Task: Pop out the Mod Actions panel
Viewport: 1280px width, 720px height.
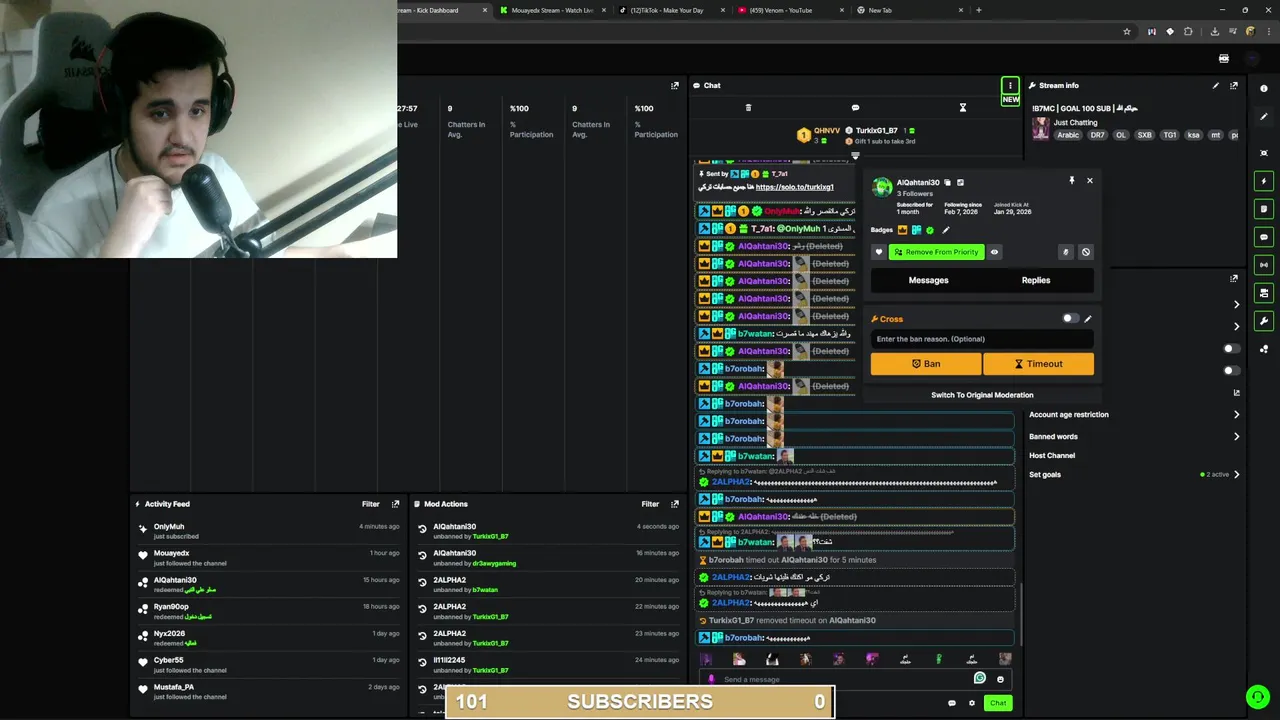Action: 675,504
